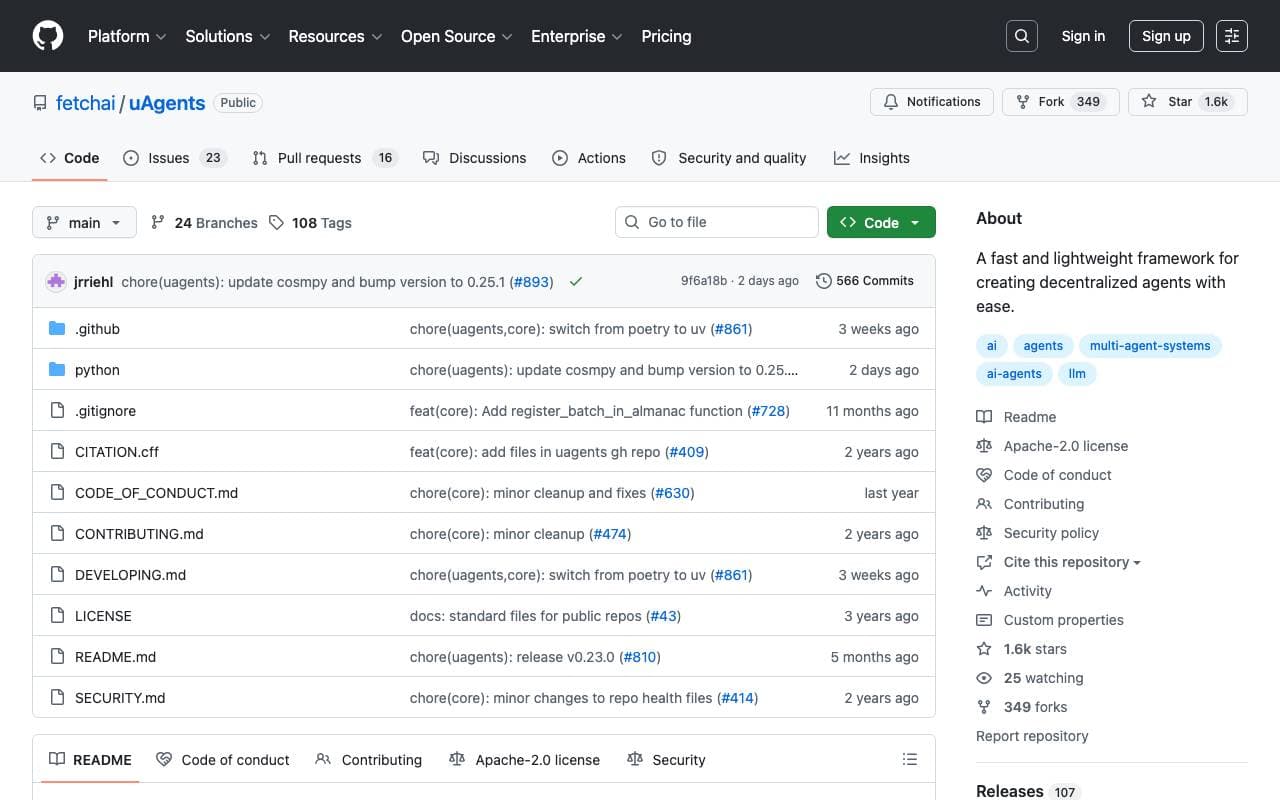The height and width of the screenshot is (800, 1280).
Task: Open the GitHub logo home link
Action: [x=48, y=36]
